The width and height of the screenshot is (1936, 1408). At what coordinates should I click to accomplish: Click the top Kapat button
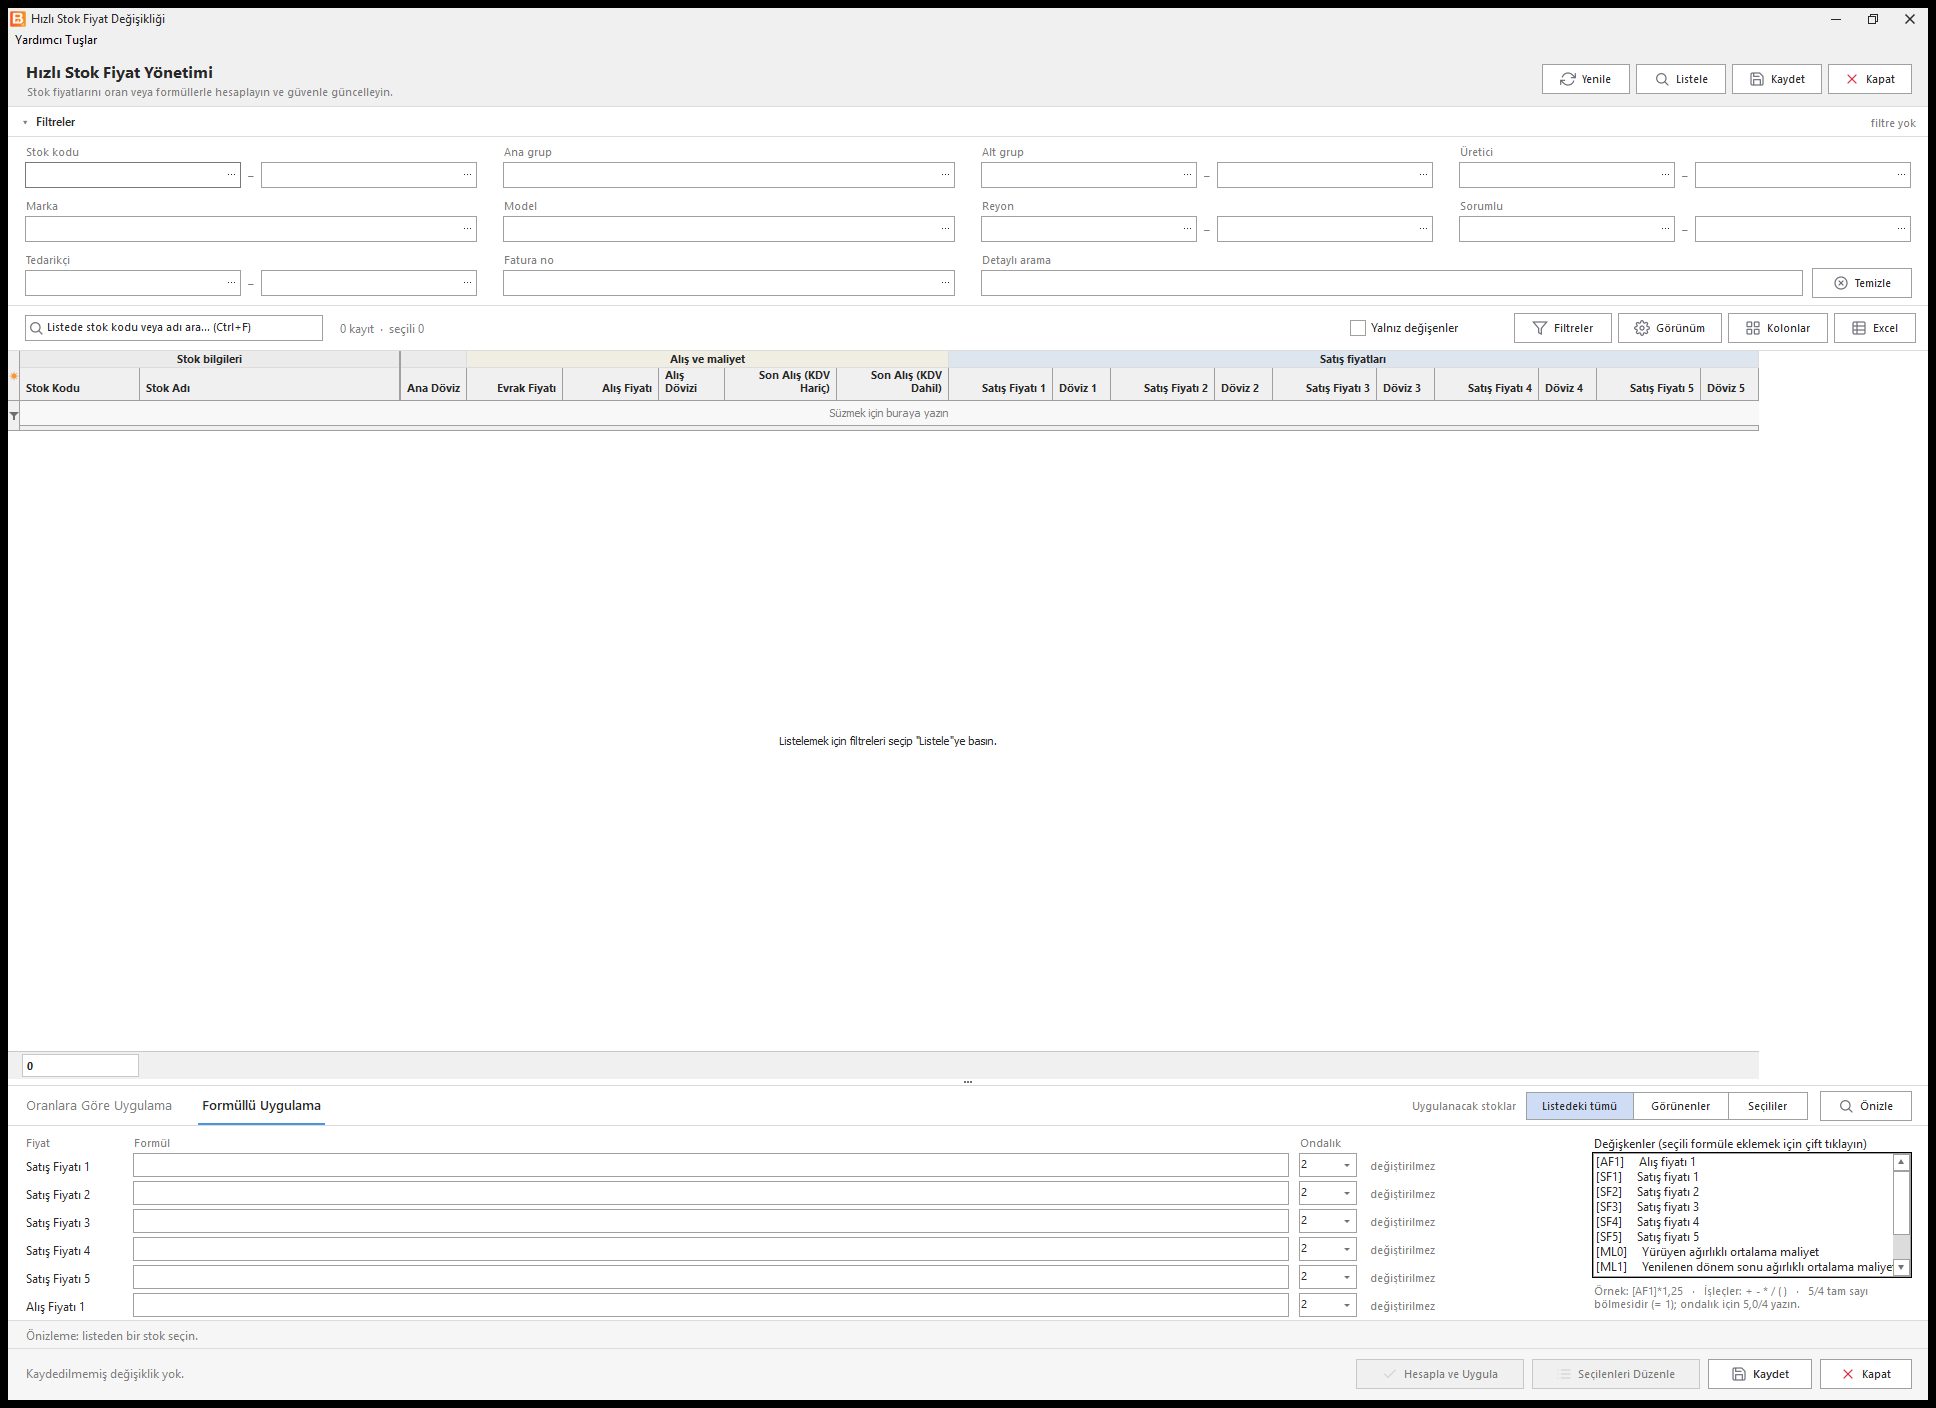1869,79
